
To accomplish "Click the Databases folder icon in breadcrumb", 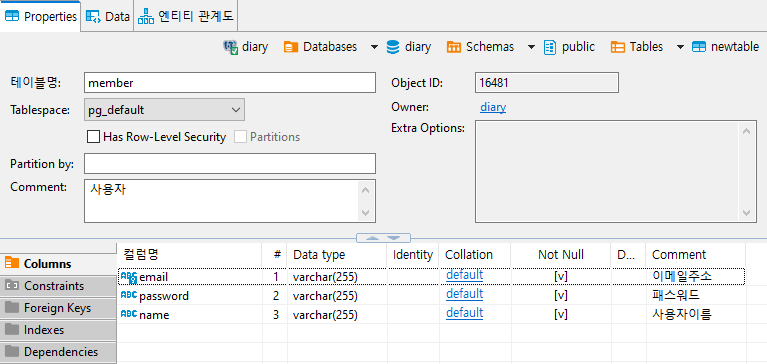I will 291,47.
